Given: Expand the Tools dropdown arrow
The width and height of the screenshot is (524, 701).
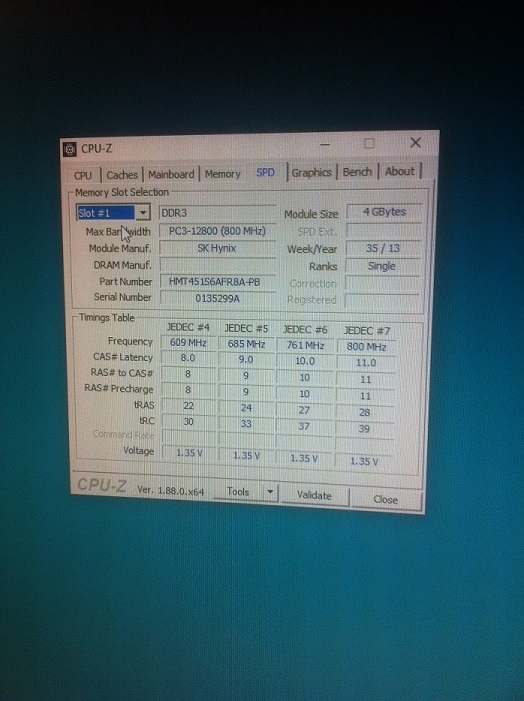Looking at the screenshot, I should pos(270,492).
